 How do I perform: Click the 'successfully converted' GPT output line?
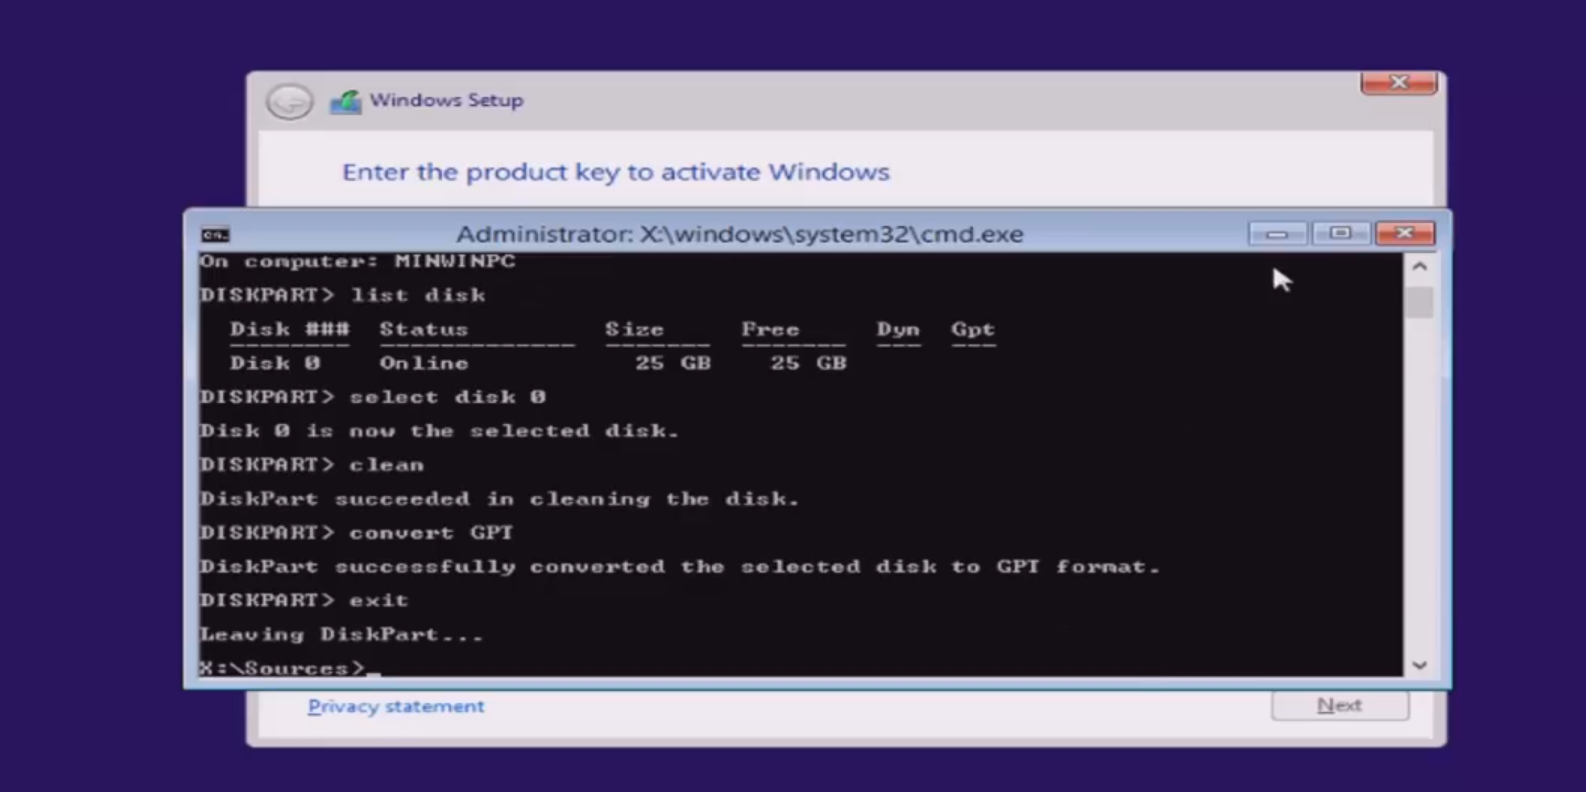(679, 567)
